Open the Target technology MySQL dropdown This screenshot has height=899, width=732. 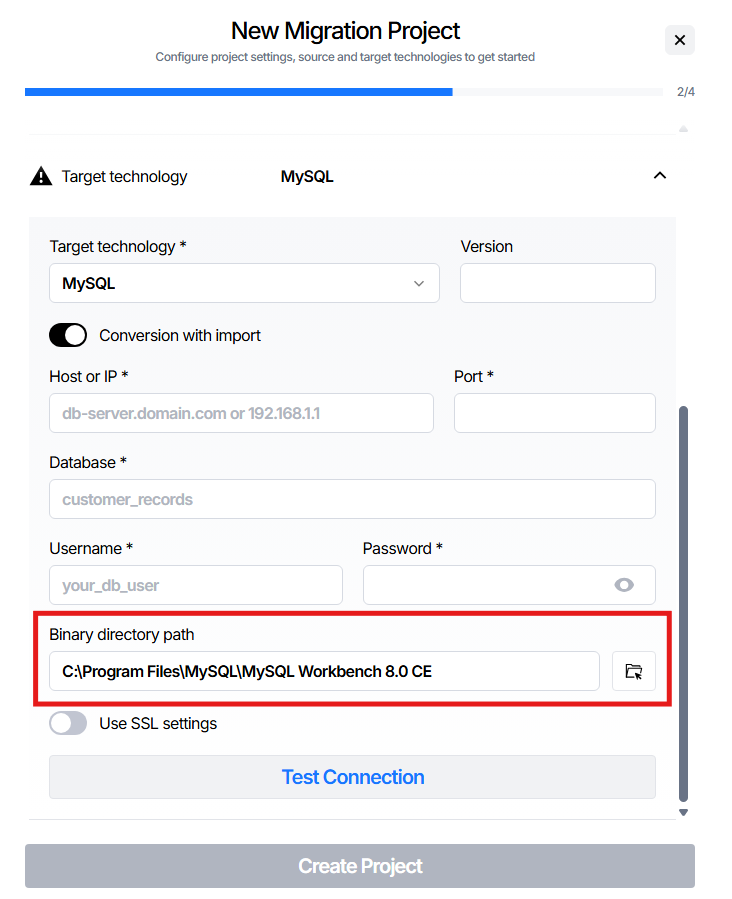244,283
